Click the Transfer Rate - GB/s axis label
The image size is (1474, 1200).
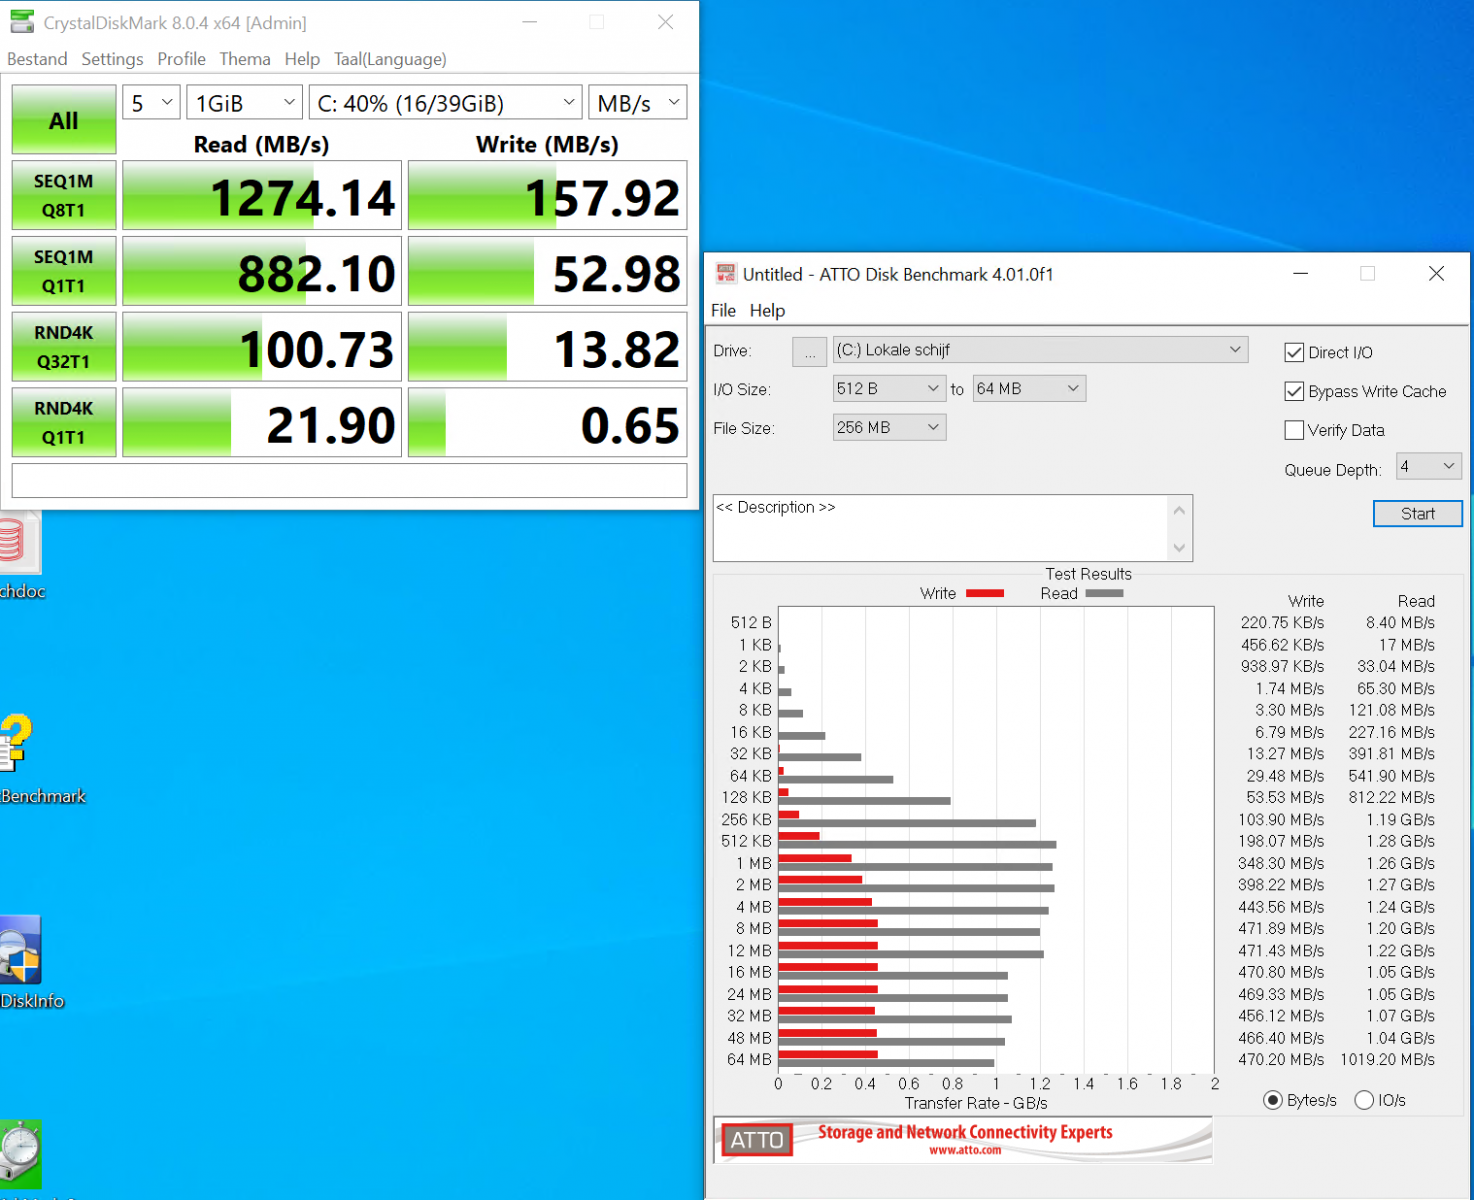[x=976, y=1103]
